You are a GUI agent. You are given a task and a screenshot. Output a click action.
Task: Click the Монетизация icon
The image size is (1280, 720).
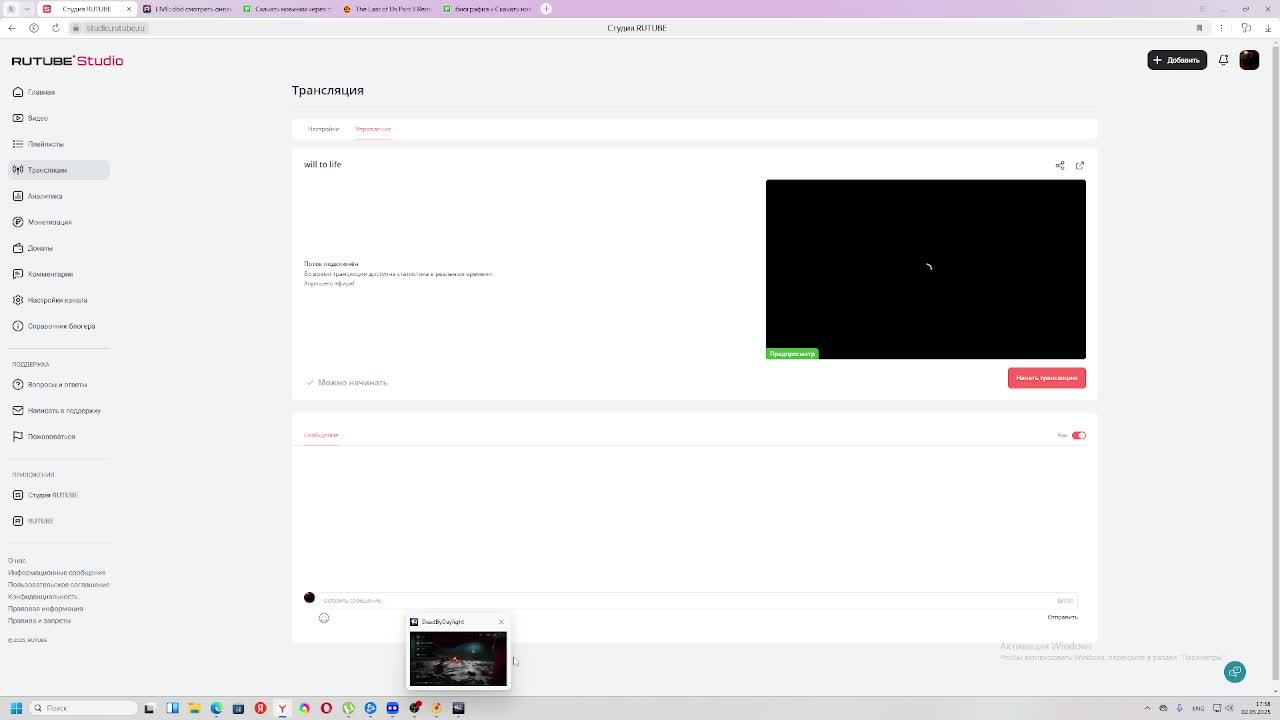[18, 222]
